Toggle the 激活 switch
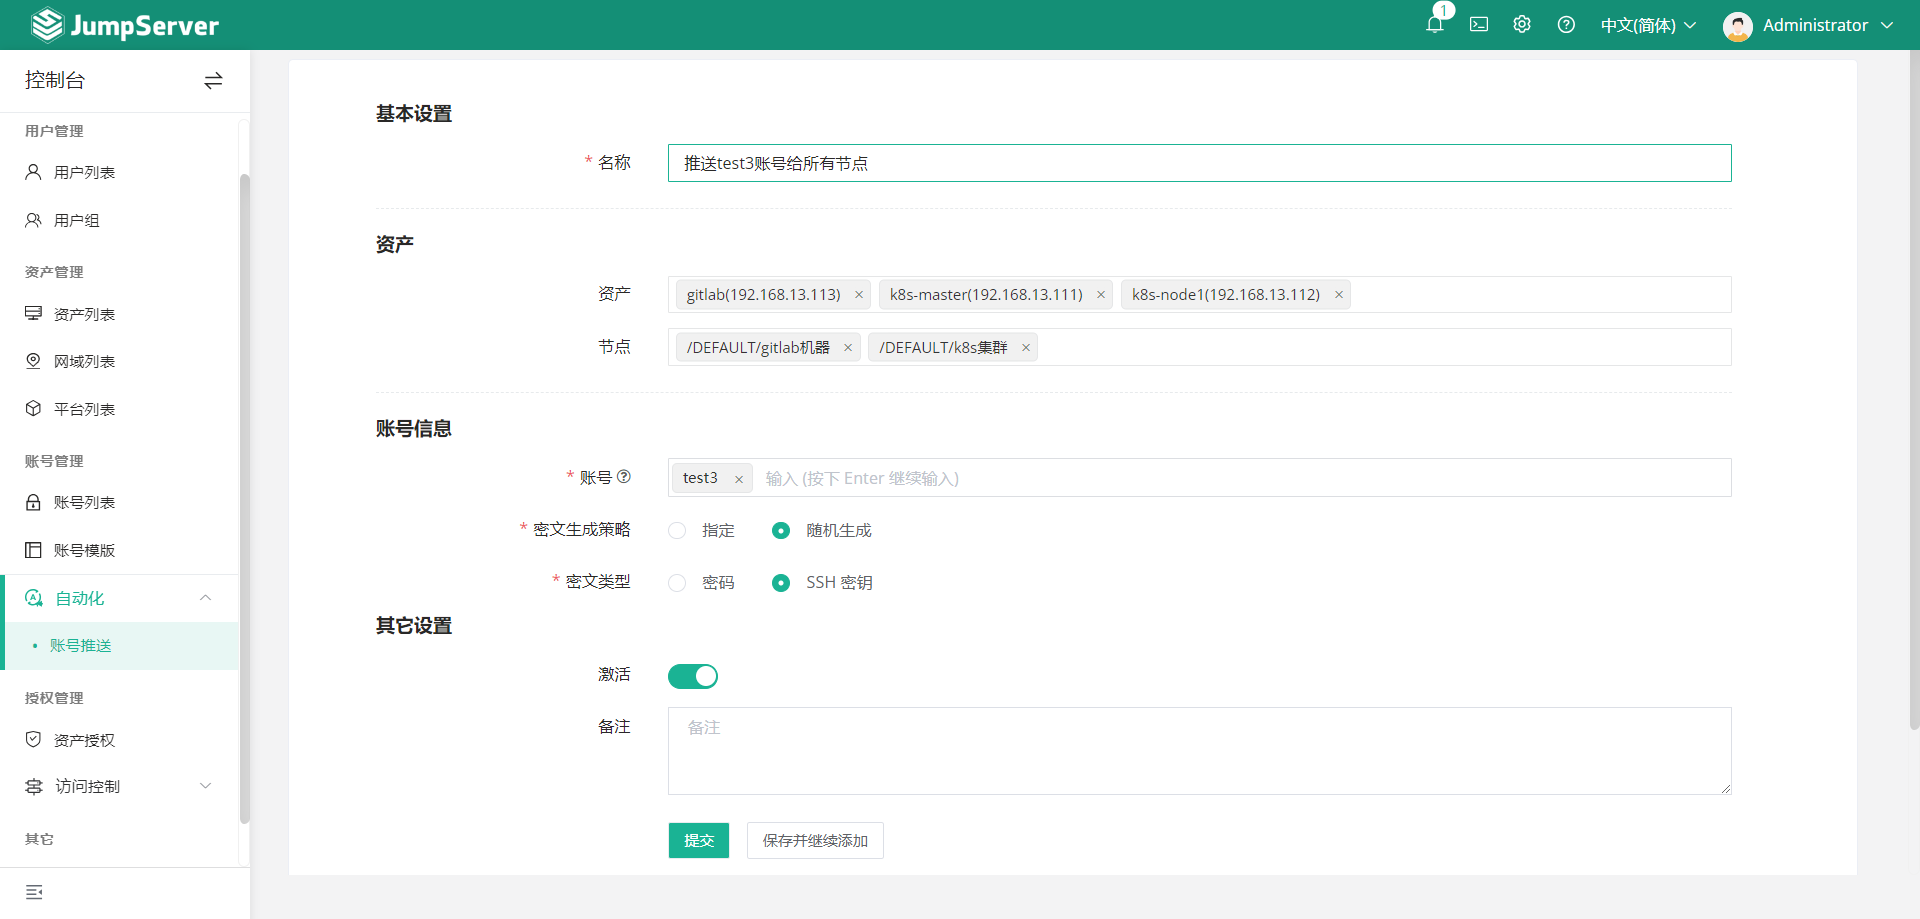The height and width of the screenshot is (919, 1920). [x=693, y=677]
